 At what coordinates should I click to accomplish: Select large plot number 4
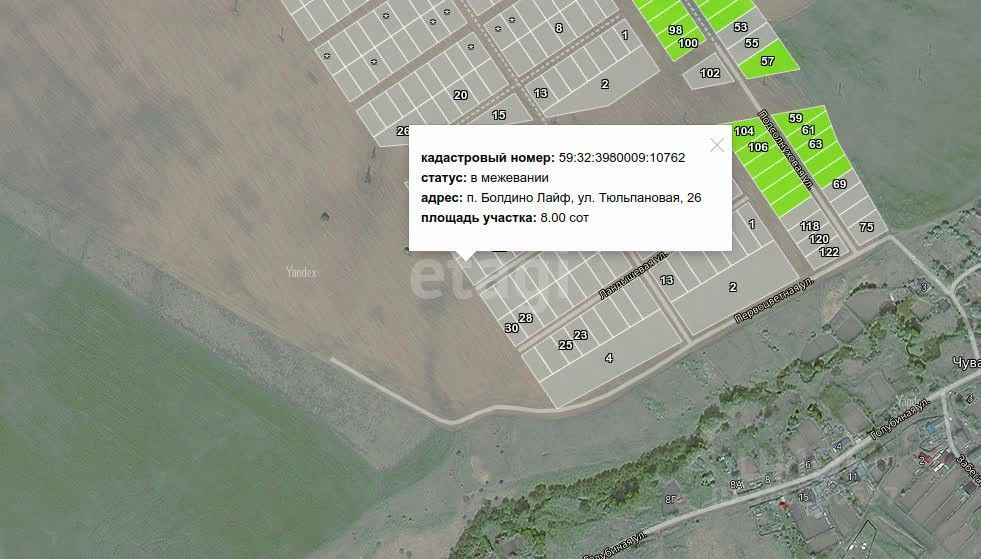point(609,358)
